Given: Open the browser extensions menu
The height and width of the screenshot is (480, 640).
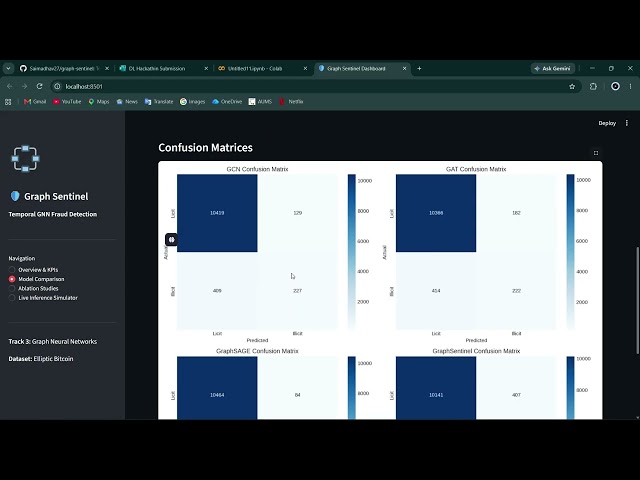Looking at the screenshot, I should click(593, 86).
